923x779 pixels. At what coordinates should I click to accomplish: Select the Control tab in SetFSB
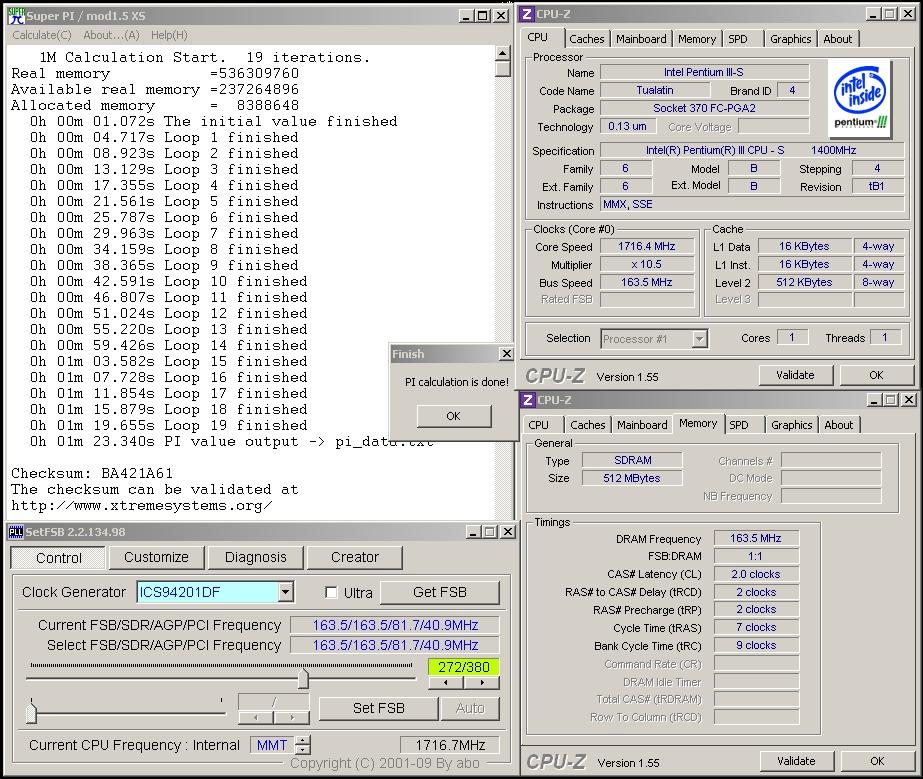[58, 558]
